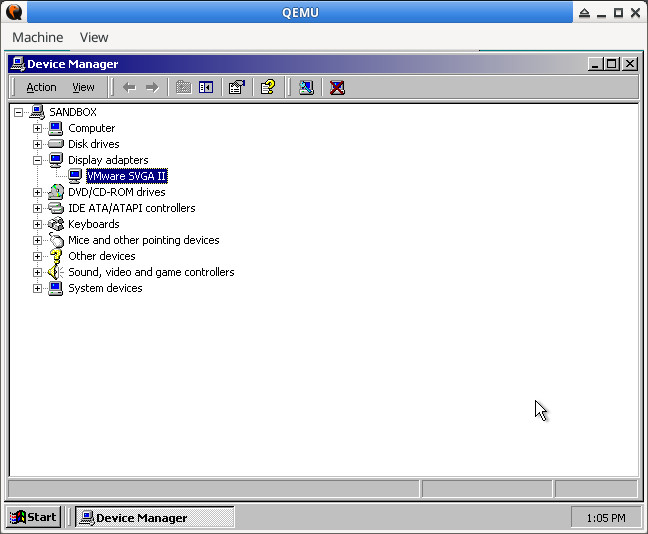Click the Sound, video and game controllers icon
648x534 pixels.
56,272
